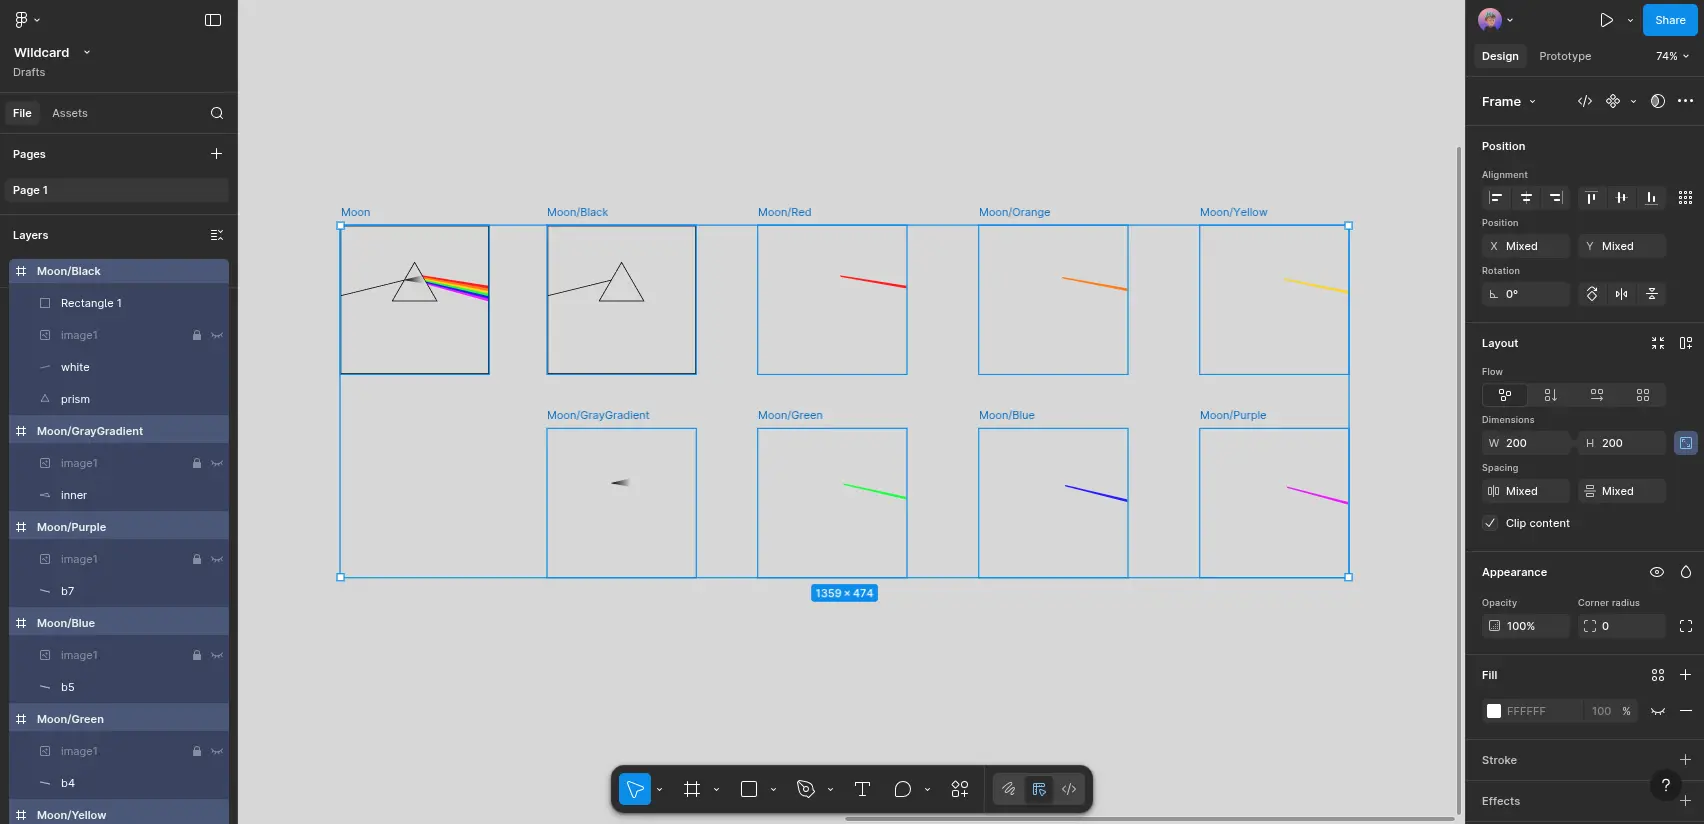Image resolution: width=1704 pixels, height=824 pixels.
Task: Click the Present play icon
Action: coord(1606,20)
